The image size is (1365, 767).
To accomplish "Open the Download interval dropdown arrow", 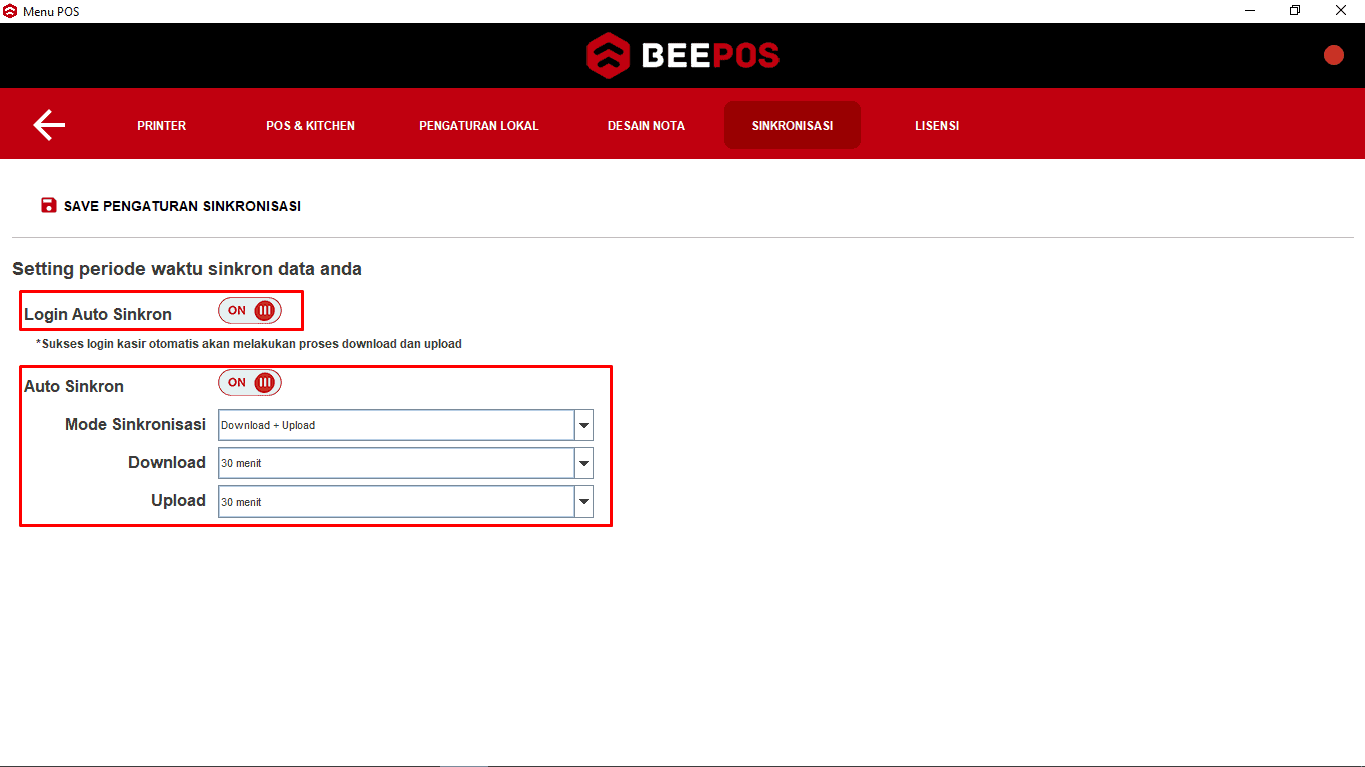I will click(x=584, y=463).
